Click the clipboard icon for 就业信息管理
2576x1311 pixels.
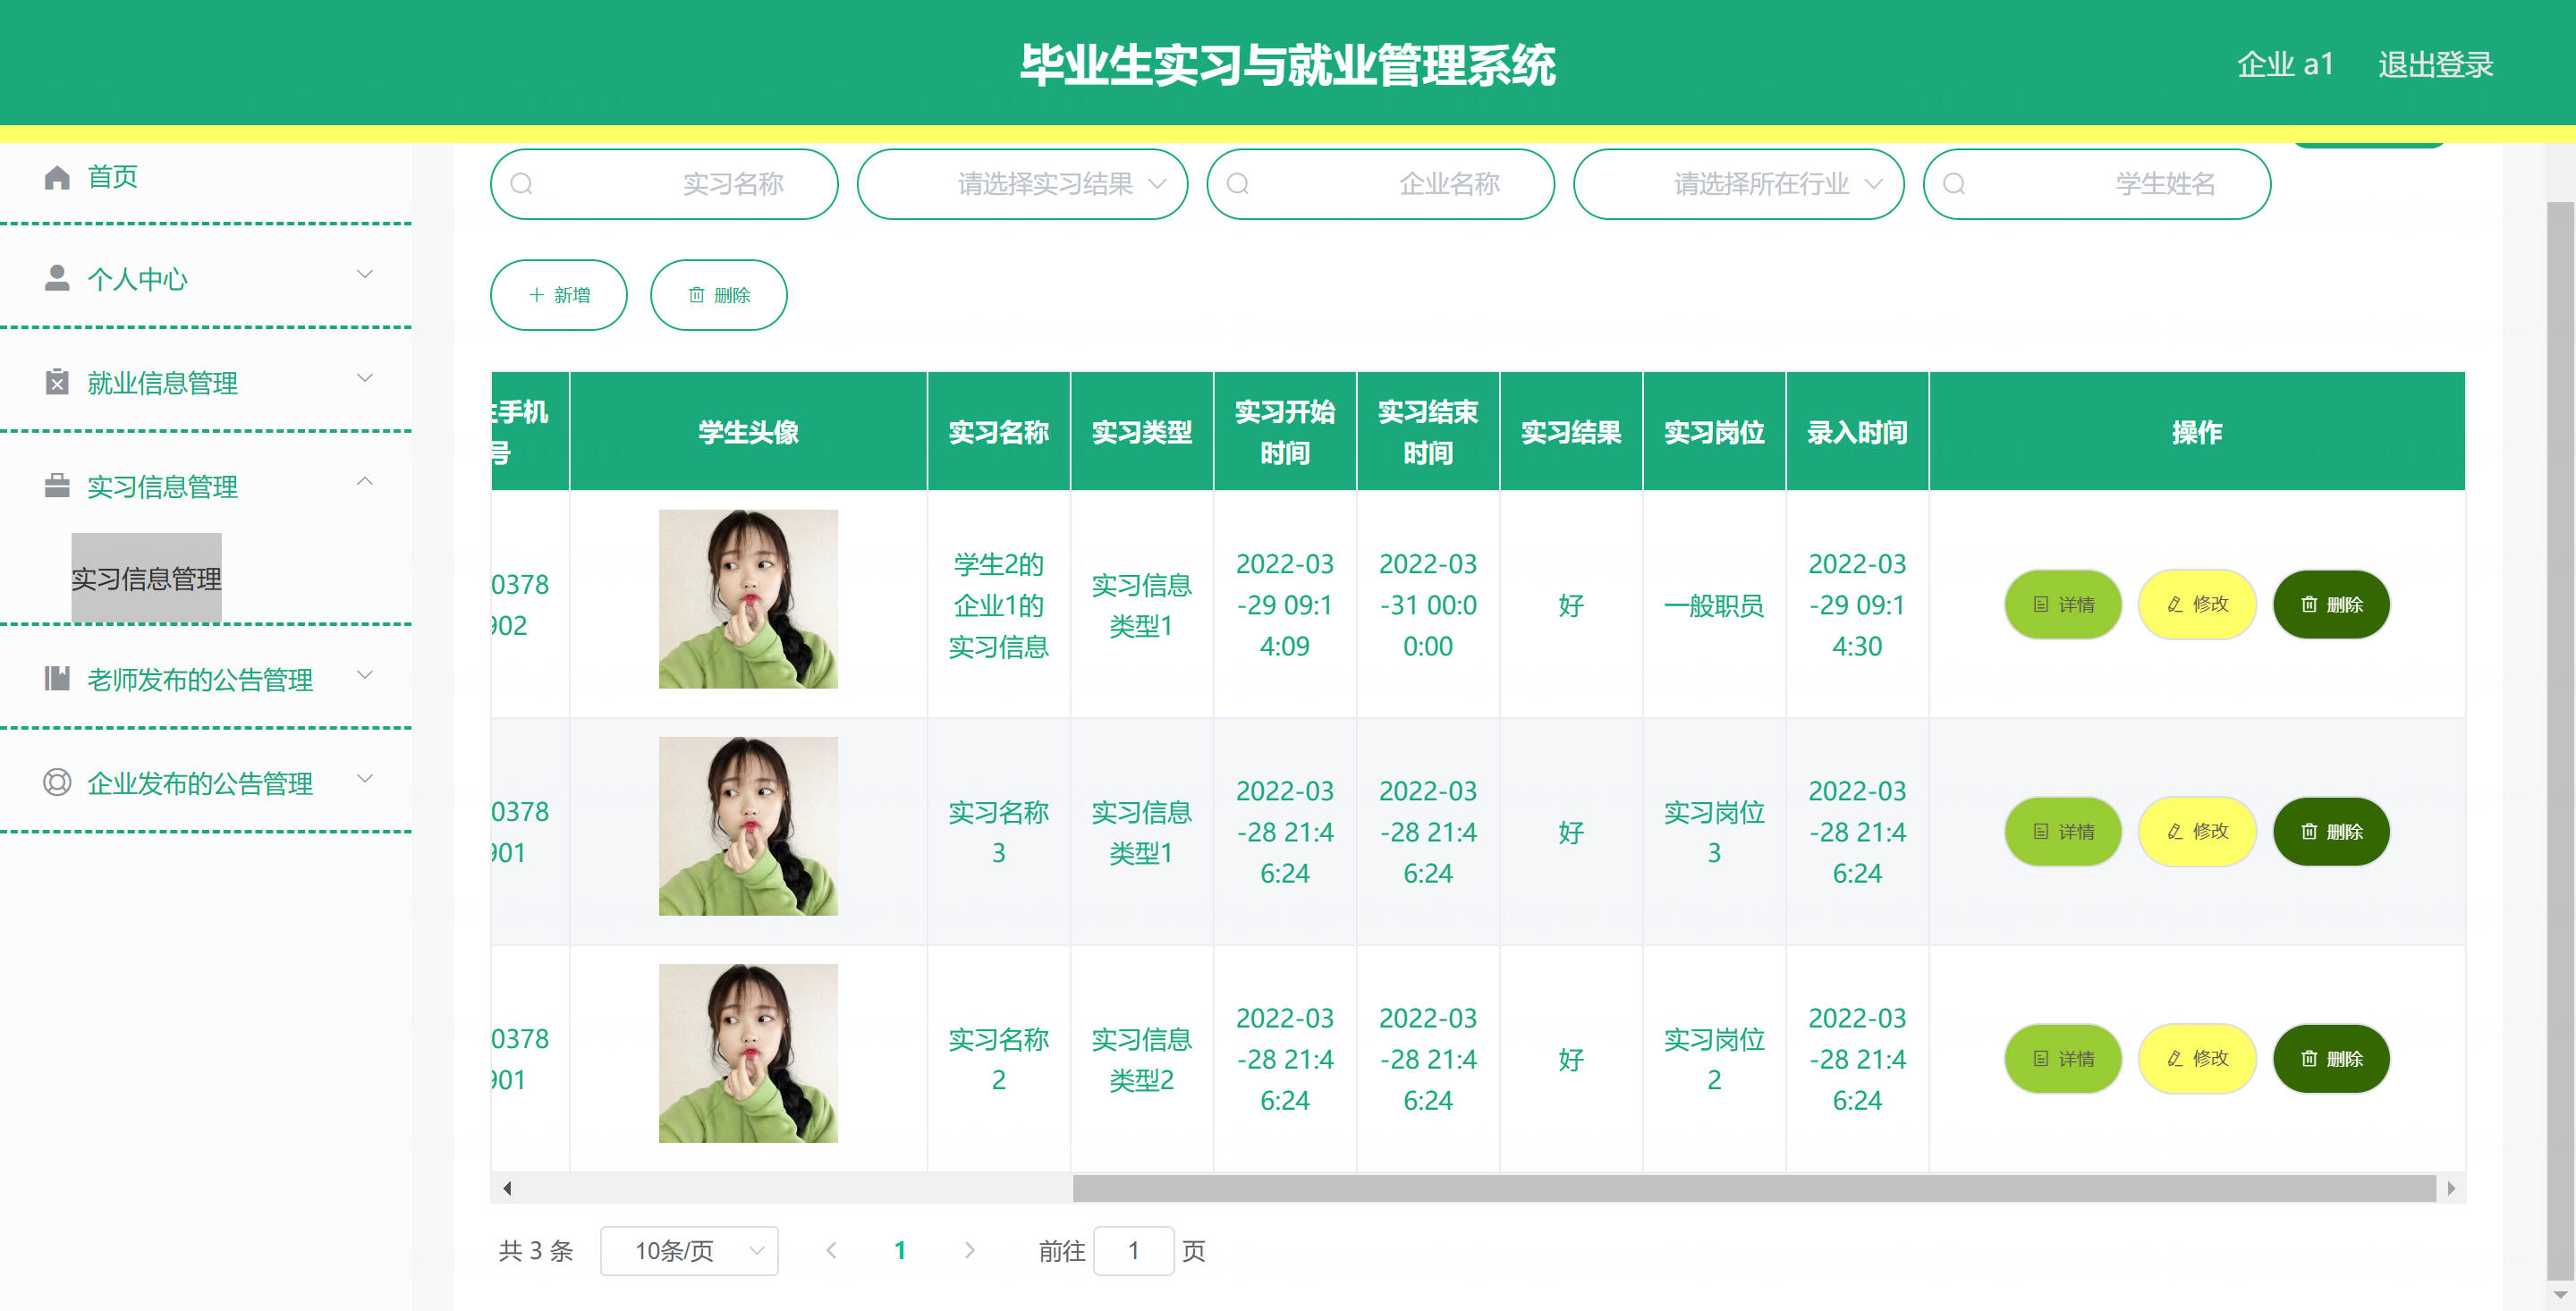57,382
